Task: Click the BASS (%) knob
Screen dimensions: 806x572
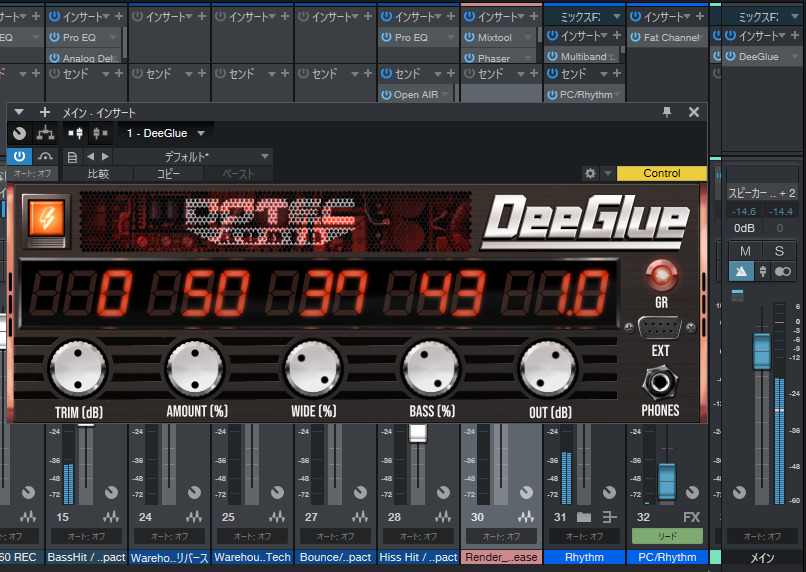Action: pyautogui.click(x=431, y=368)
